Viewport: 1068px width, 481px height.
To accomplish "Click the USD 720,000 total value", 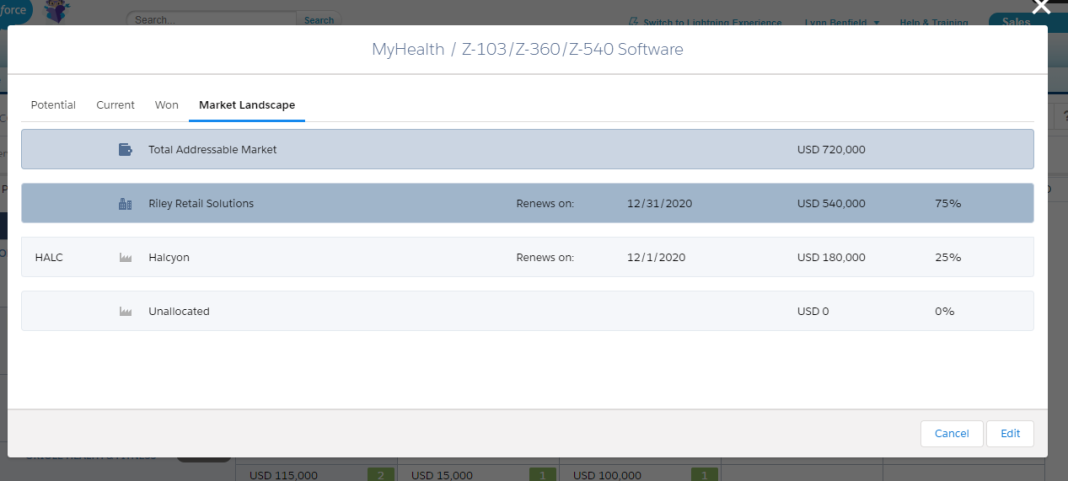I will 831,149.
